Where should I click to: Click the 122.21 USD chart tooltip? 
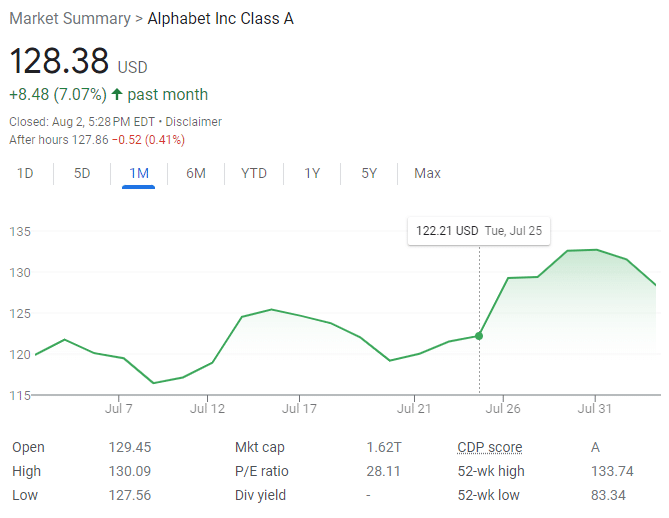(479, 230)
